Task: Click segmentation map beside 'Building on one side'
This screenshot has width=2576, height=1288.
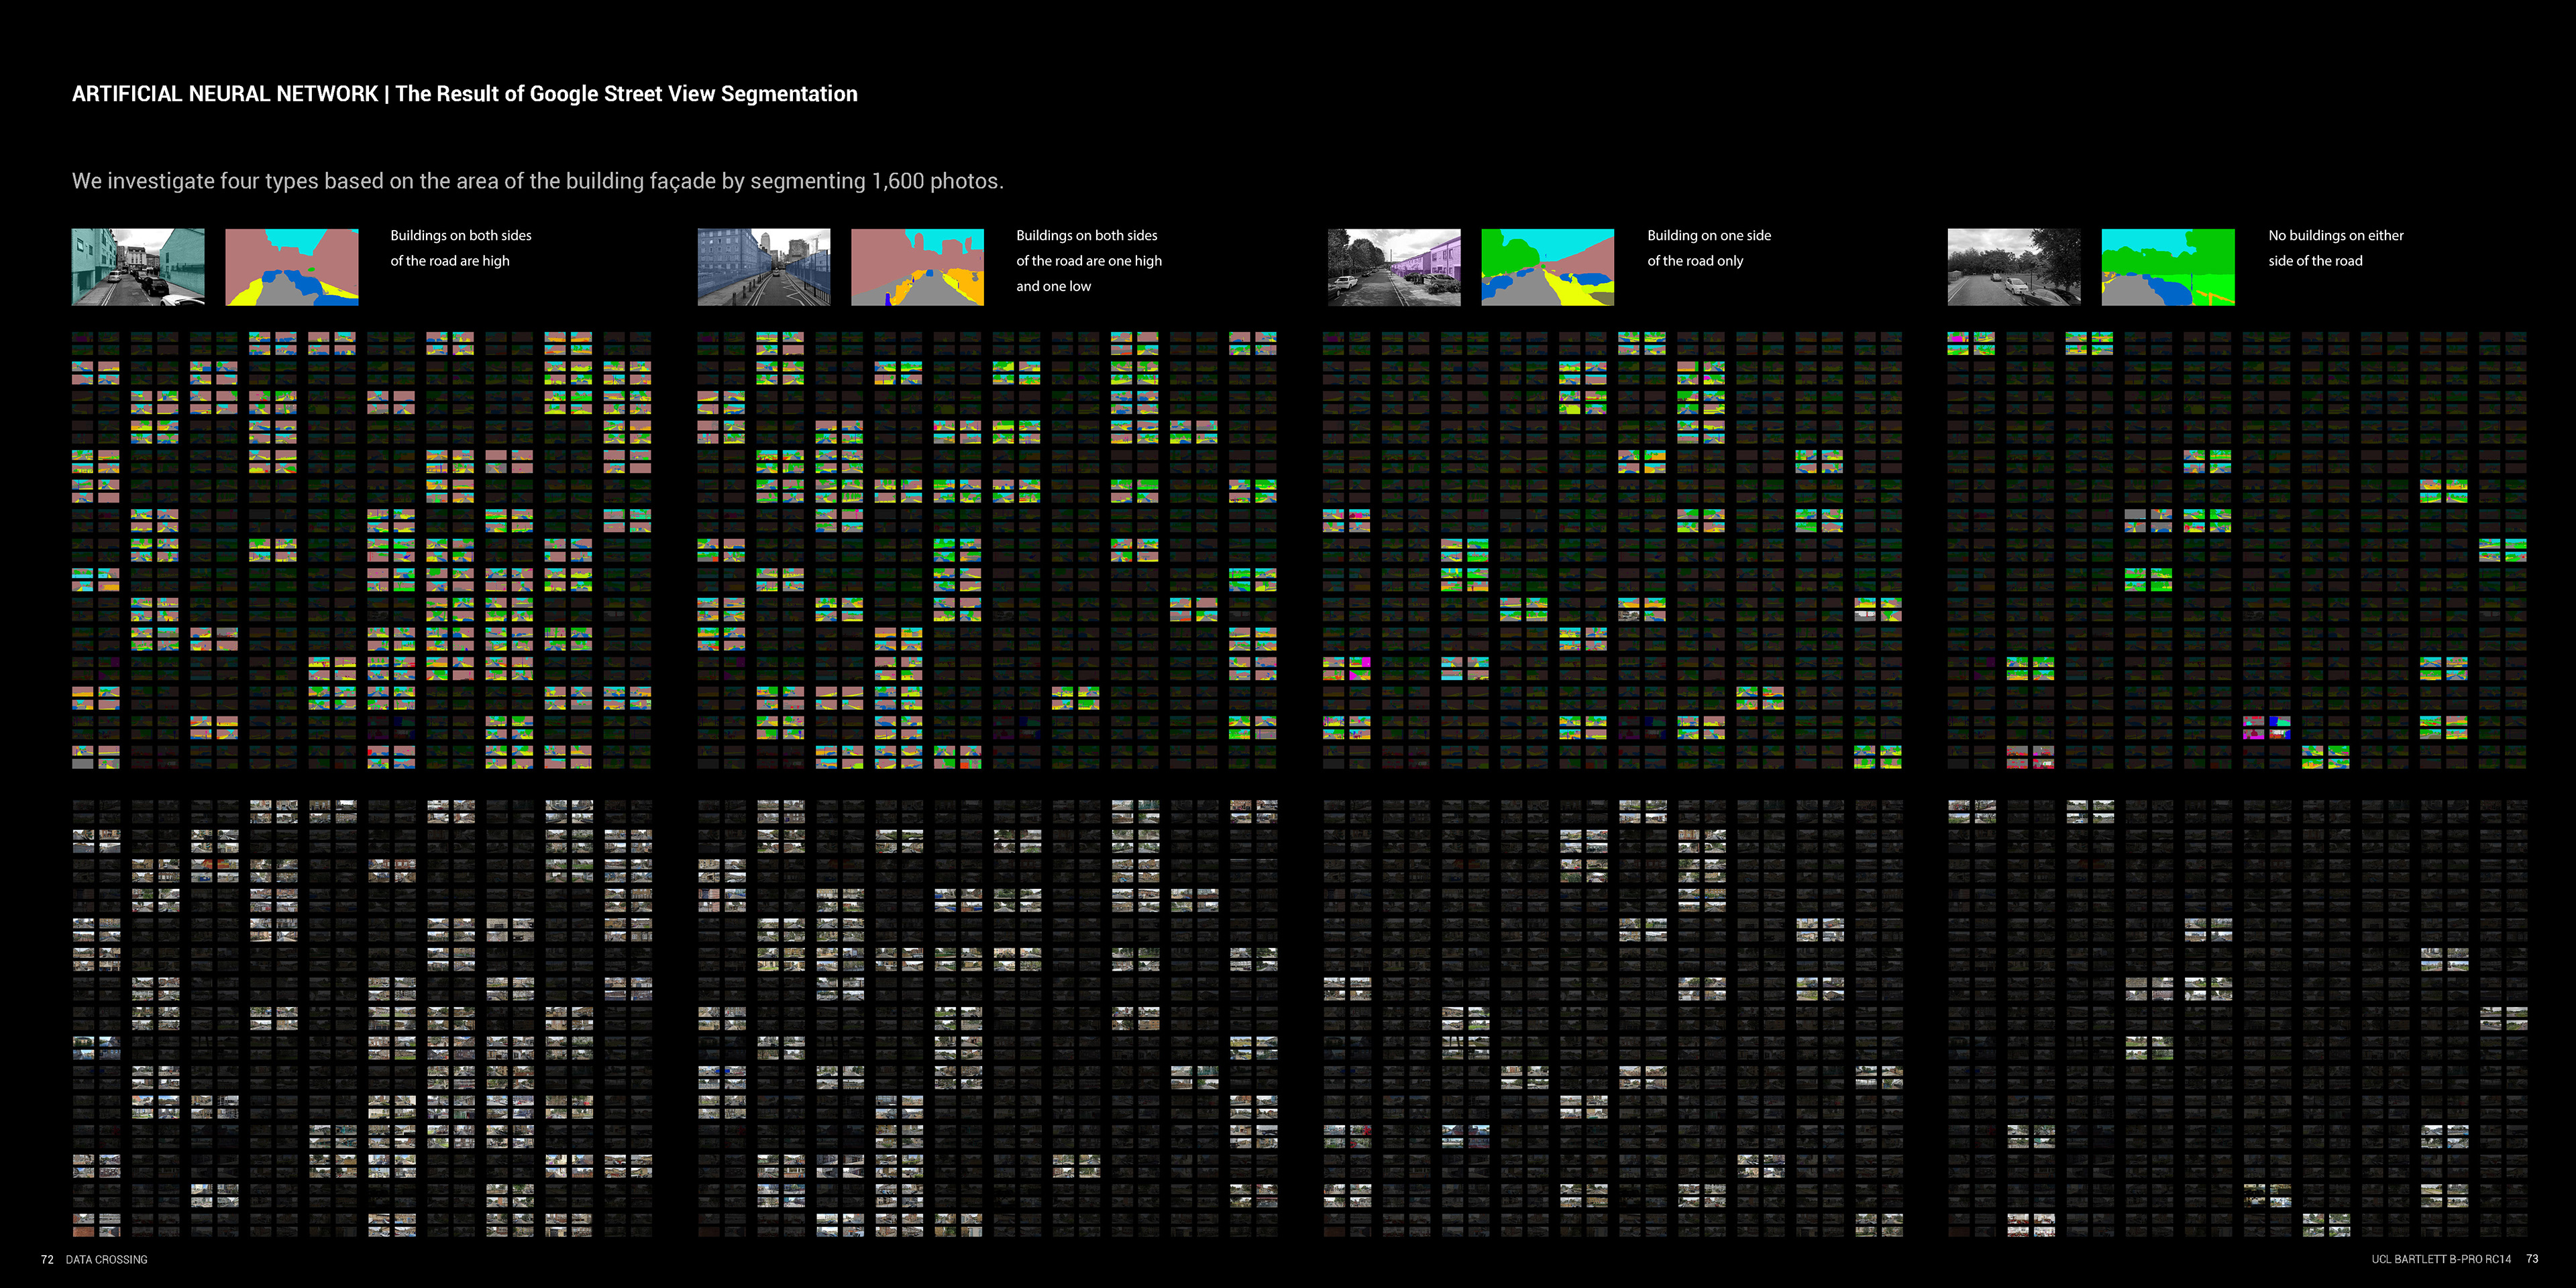Action: (x=1548, y=267)
